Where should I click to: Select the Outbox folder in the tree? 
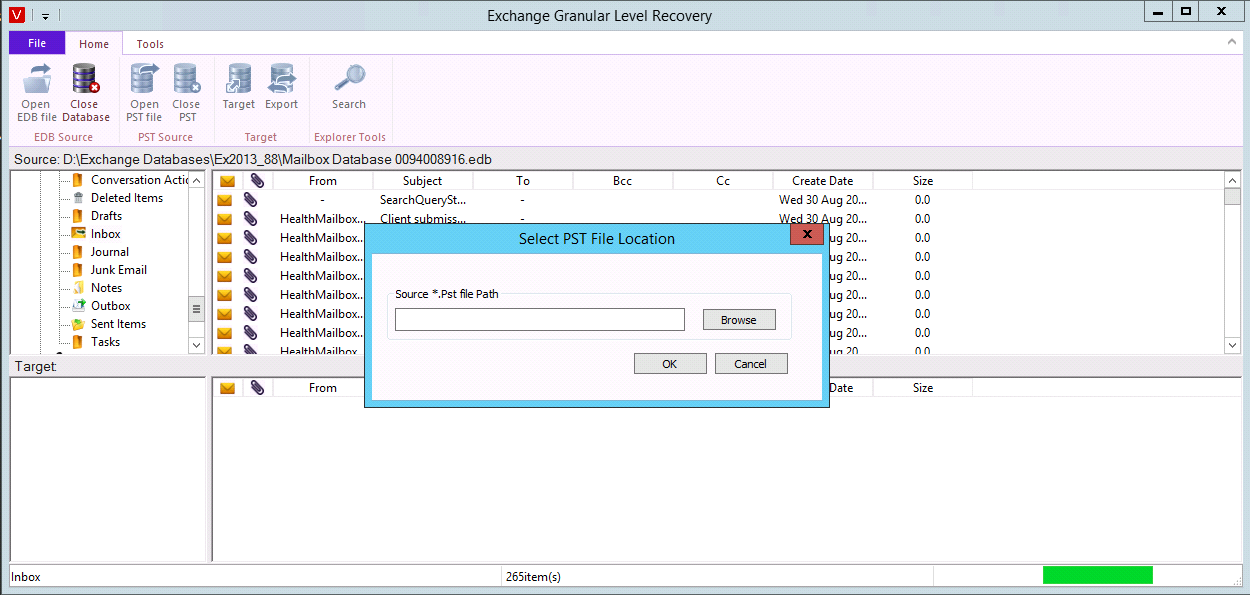point(111,306)
